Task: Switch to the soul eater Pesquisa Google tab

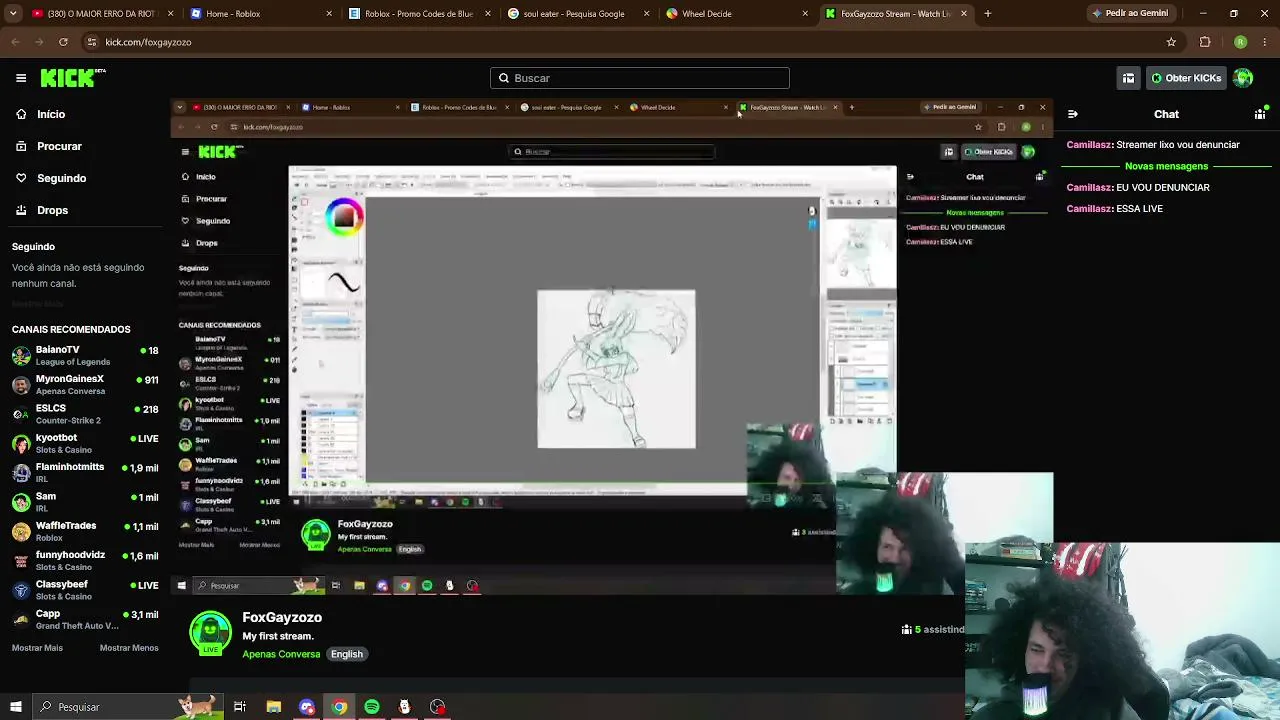Action: click(578, 14)
